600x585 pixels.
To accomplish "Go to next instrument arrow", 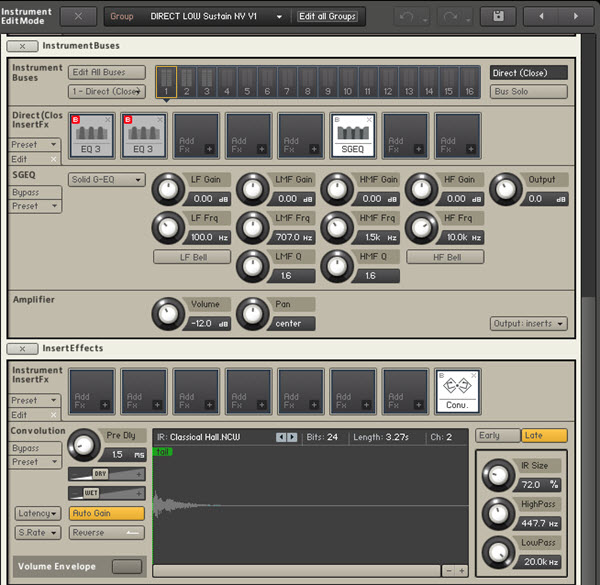I will coord(576,16).
